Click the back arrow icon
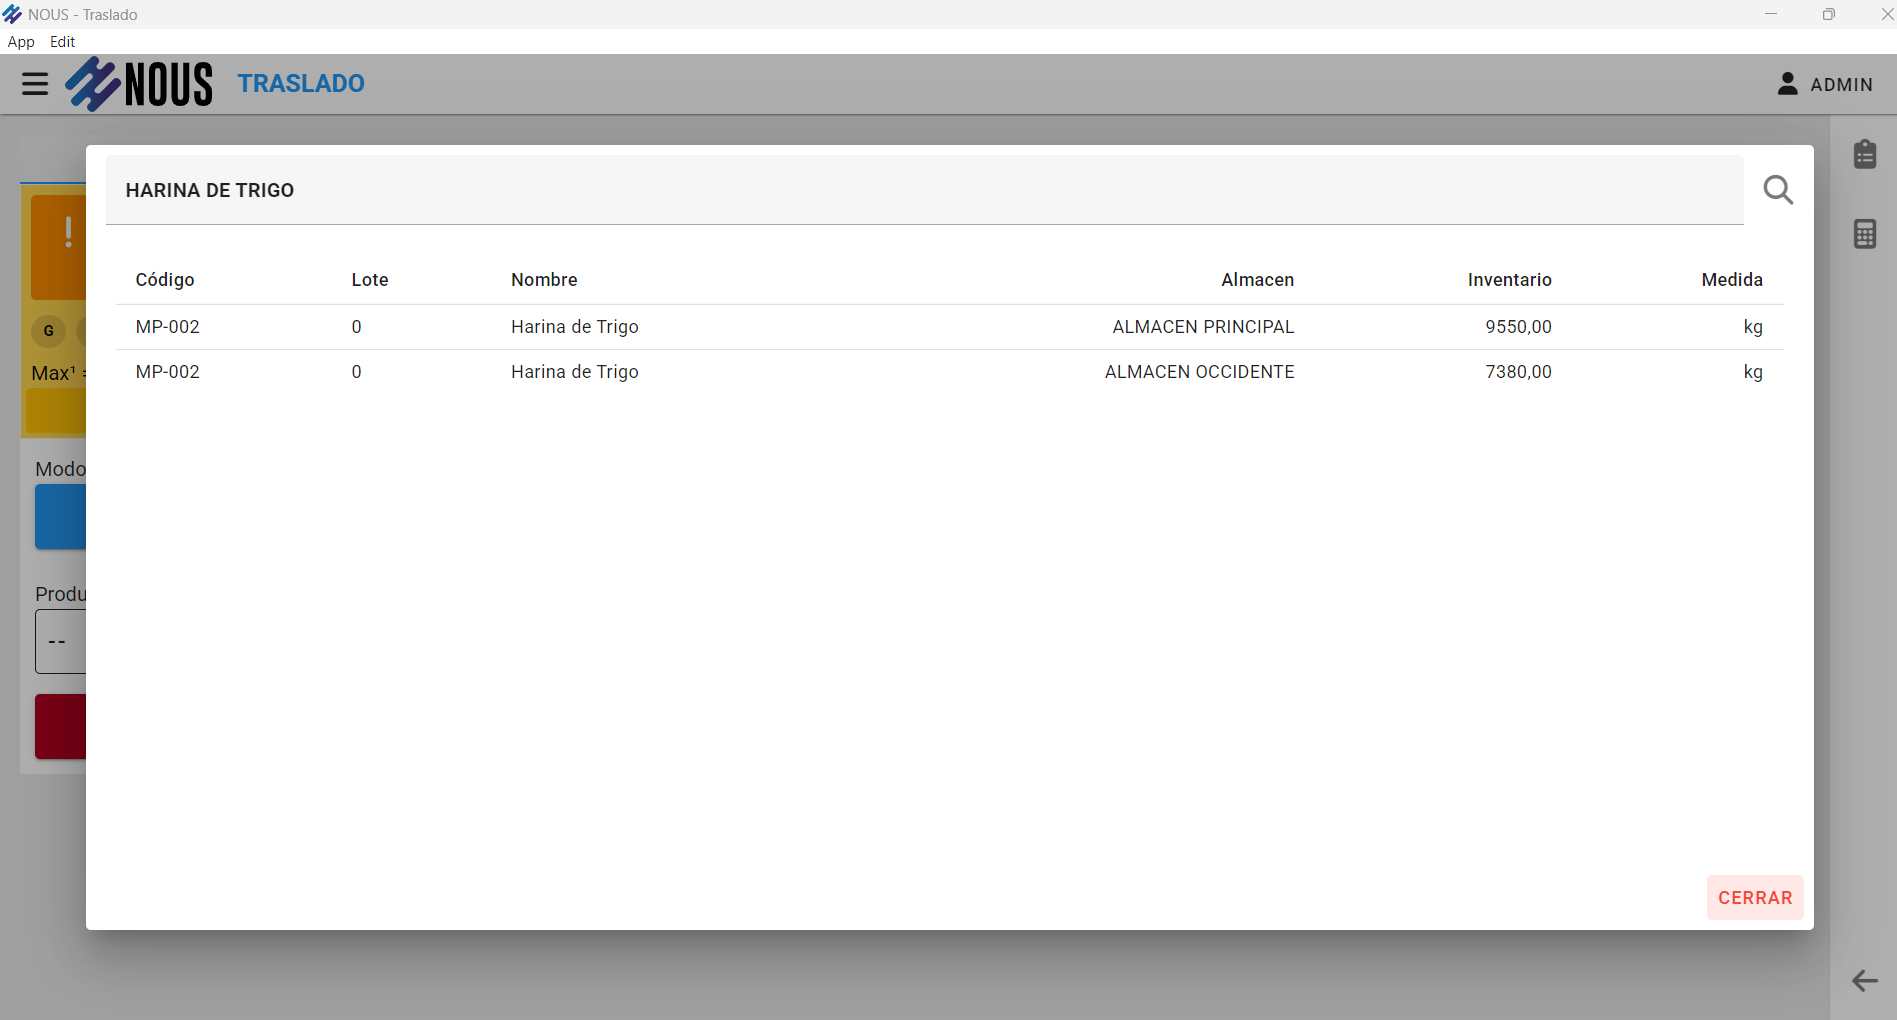1897x1020 pixels. coord(1864,981)
